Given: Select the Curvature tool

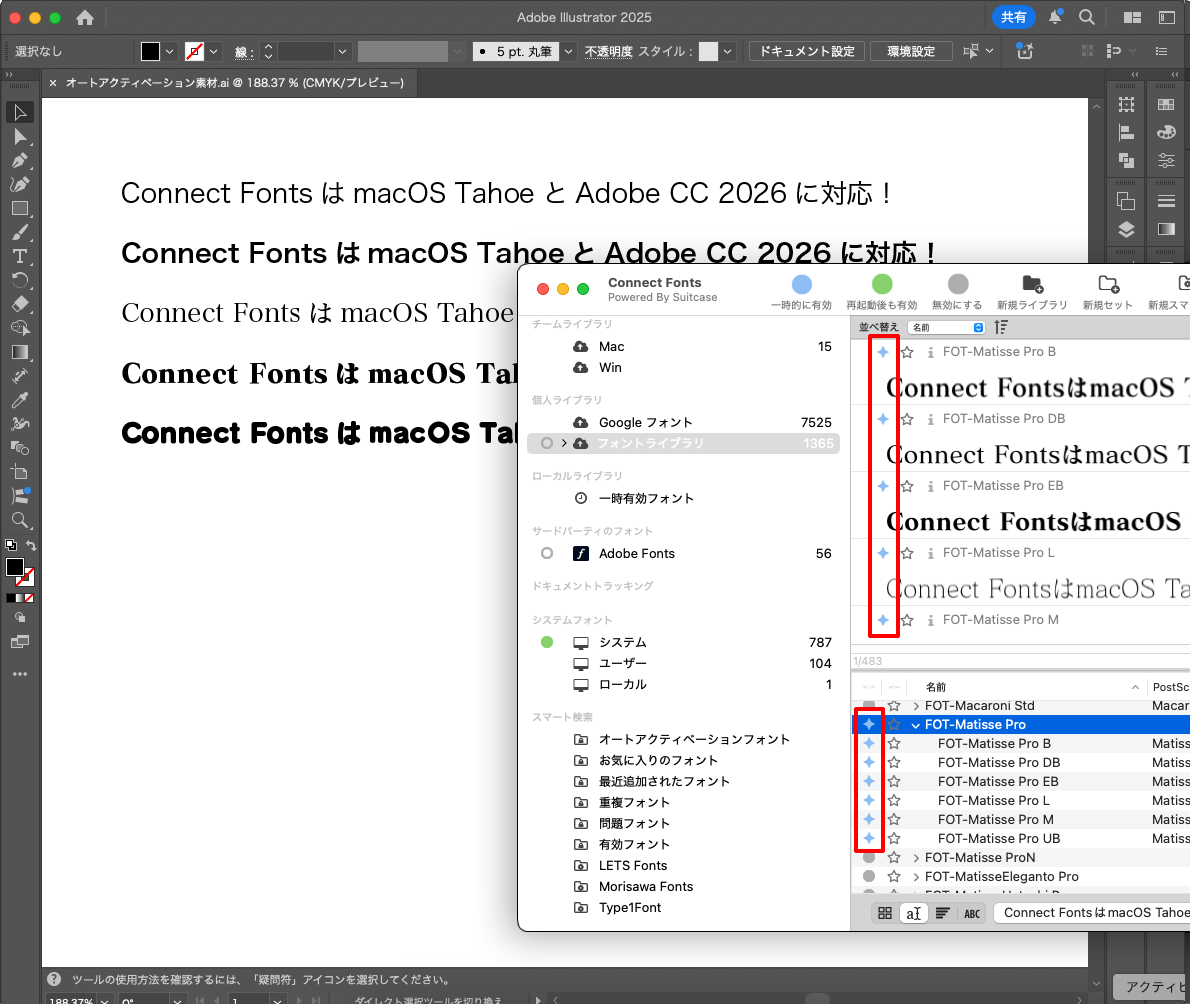Looking at the screenshot, I should [20, 184].
